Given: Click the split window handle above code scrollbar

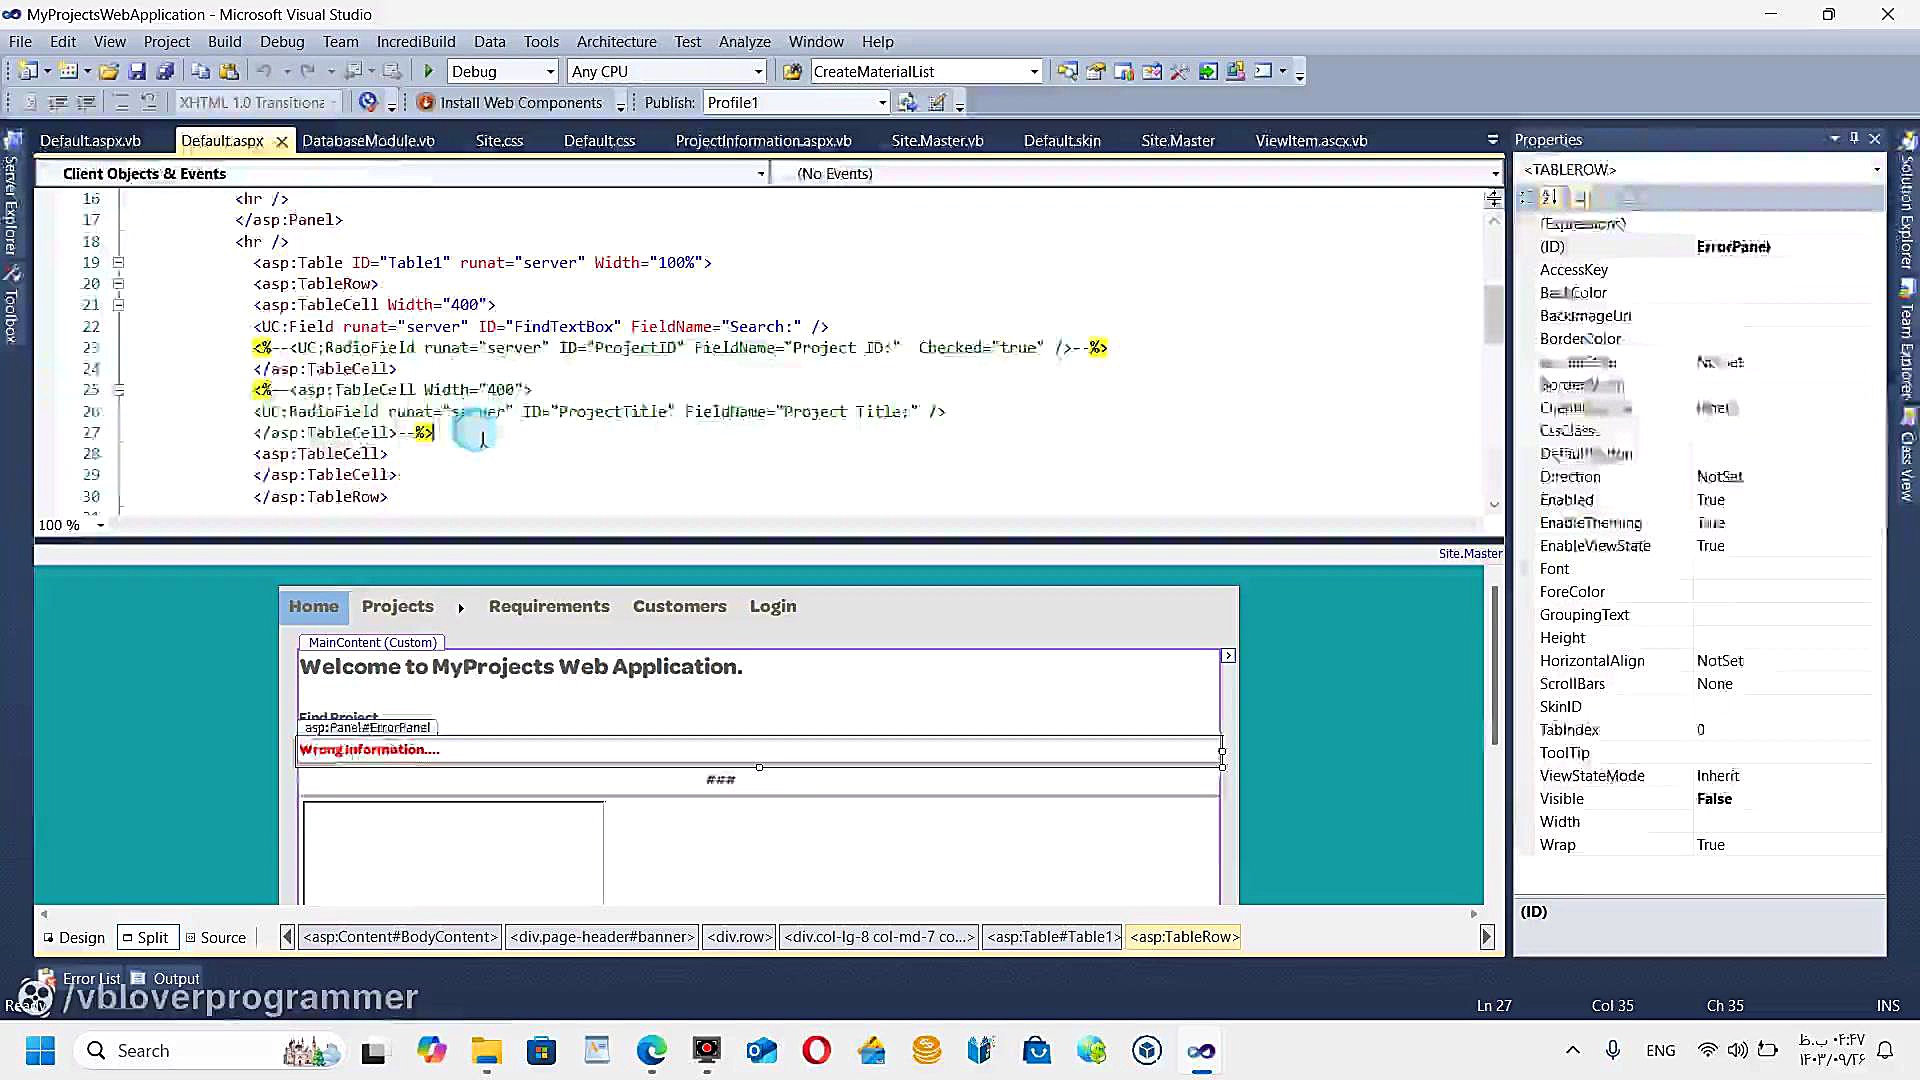Looking at the screenshot, I should pos(1494,198).
